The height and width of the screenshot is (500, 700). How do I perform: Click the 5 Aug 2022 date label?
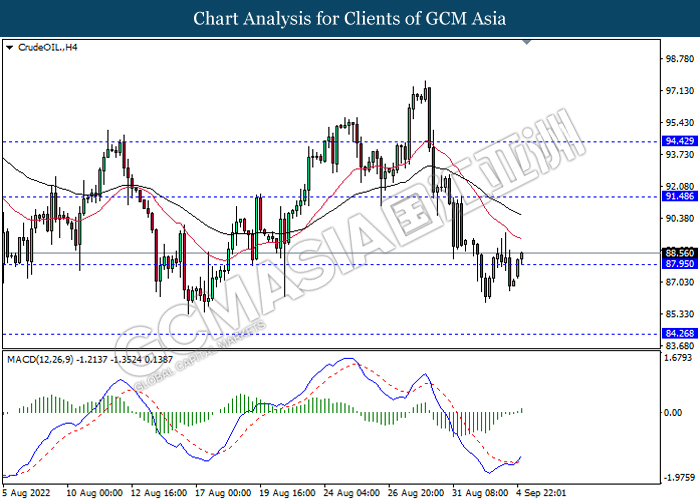pyautogui.click(x=26, y=493)
